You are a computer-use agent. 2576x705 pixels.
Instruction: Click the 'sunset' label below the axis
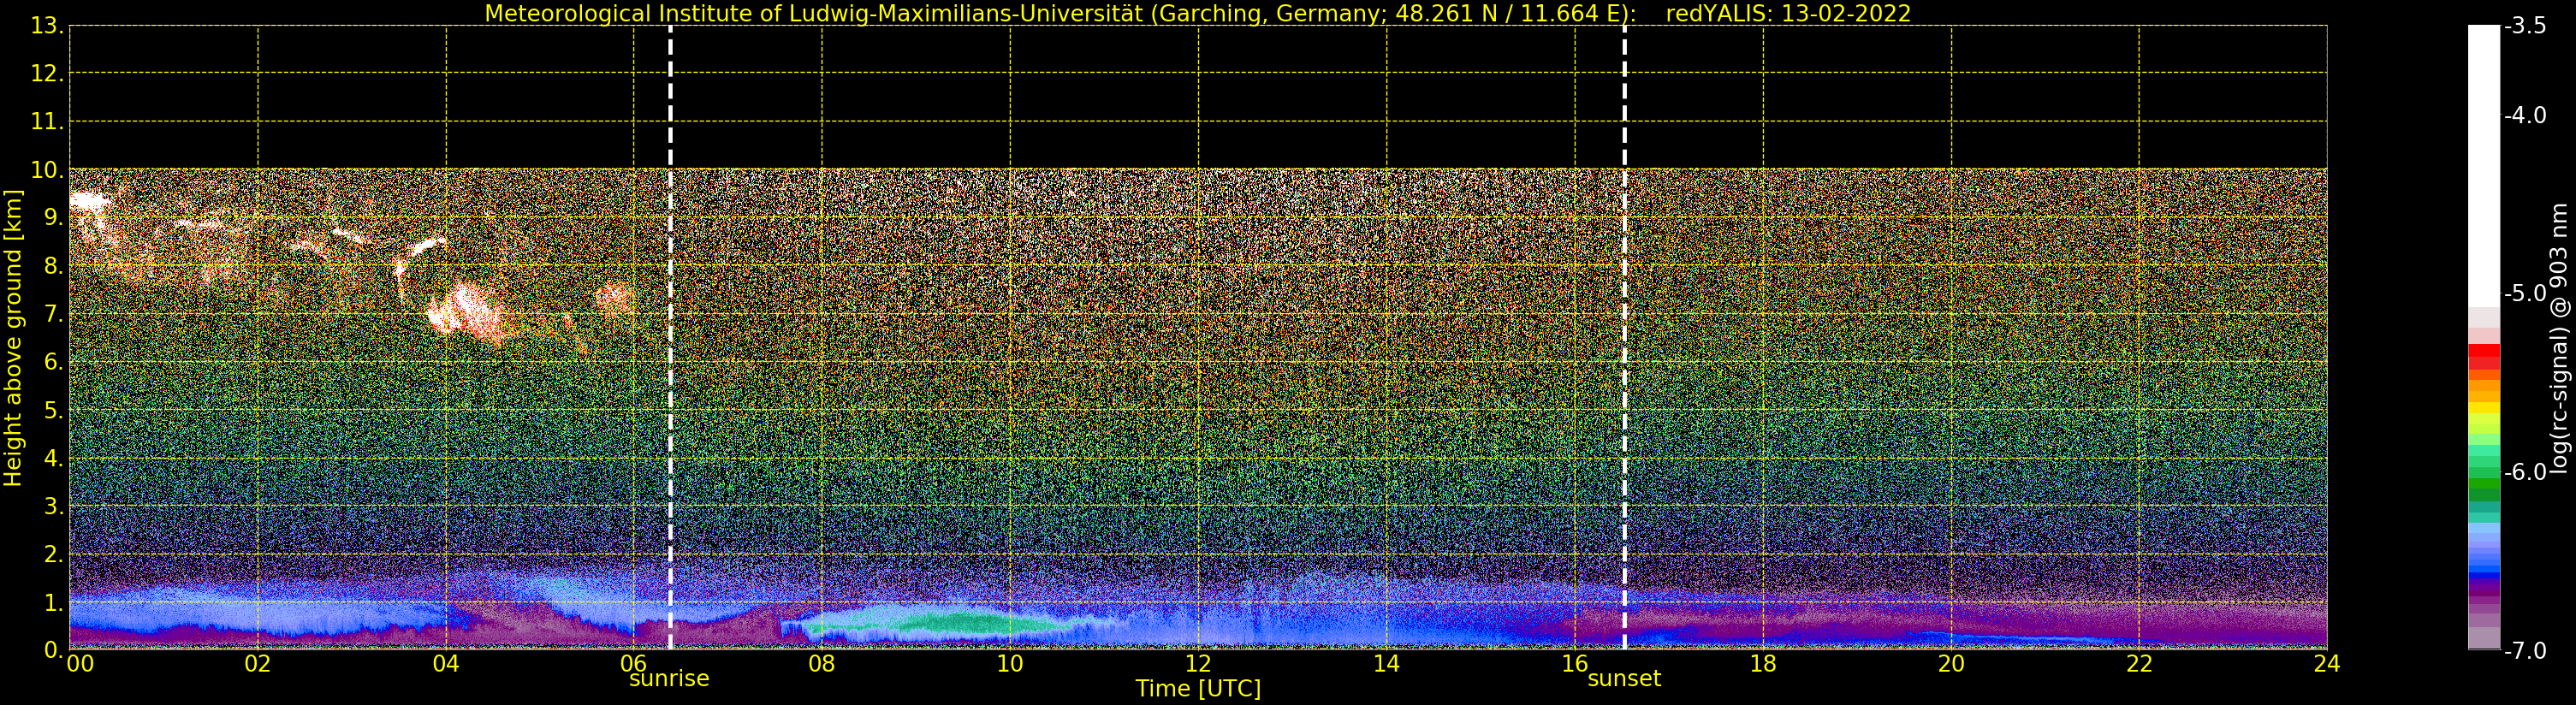[x=1624, y=679]
